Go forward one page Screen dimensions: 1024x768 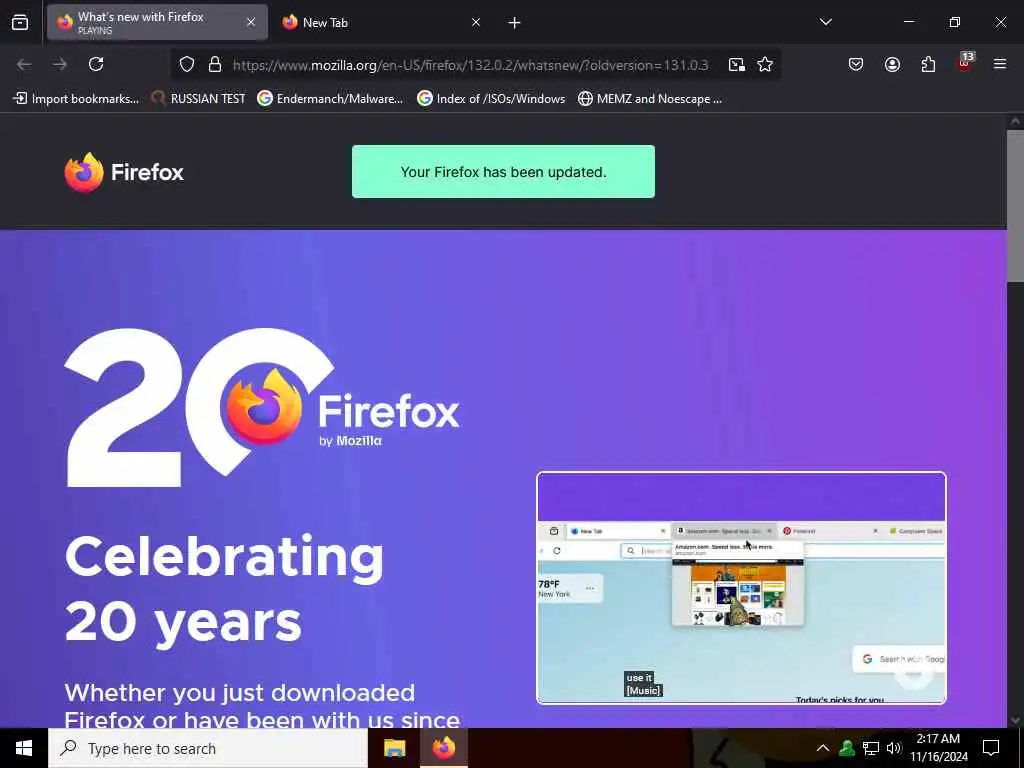[60, 64]
